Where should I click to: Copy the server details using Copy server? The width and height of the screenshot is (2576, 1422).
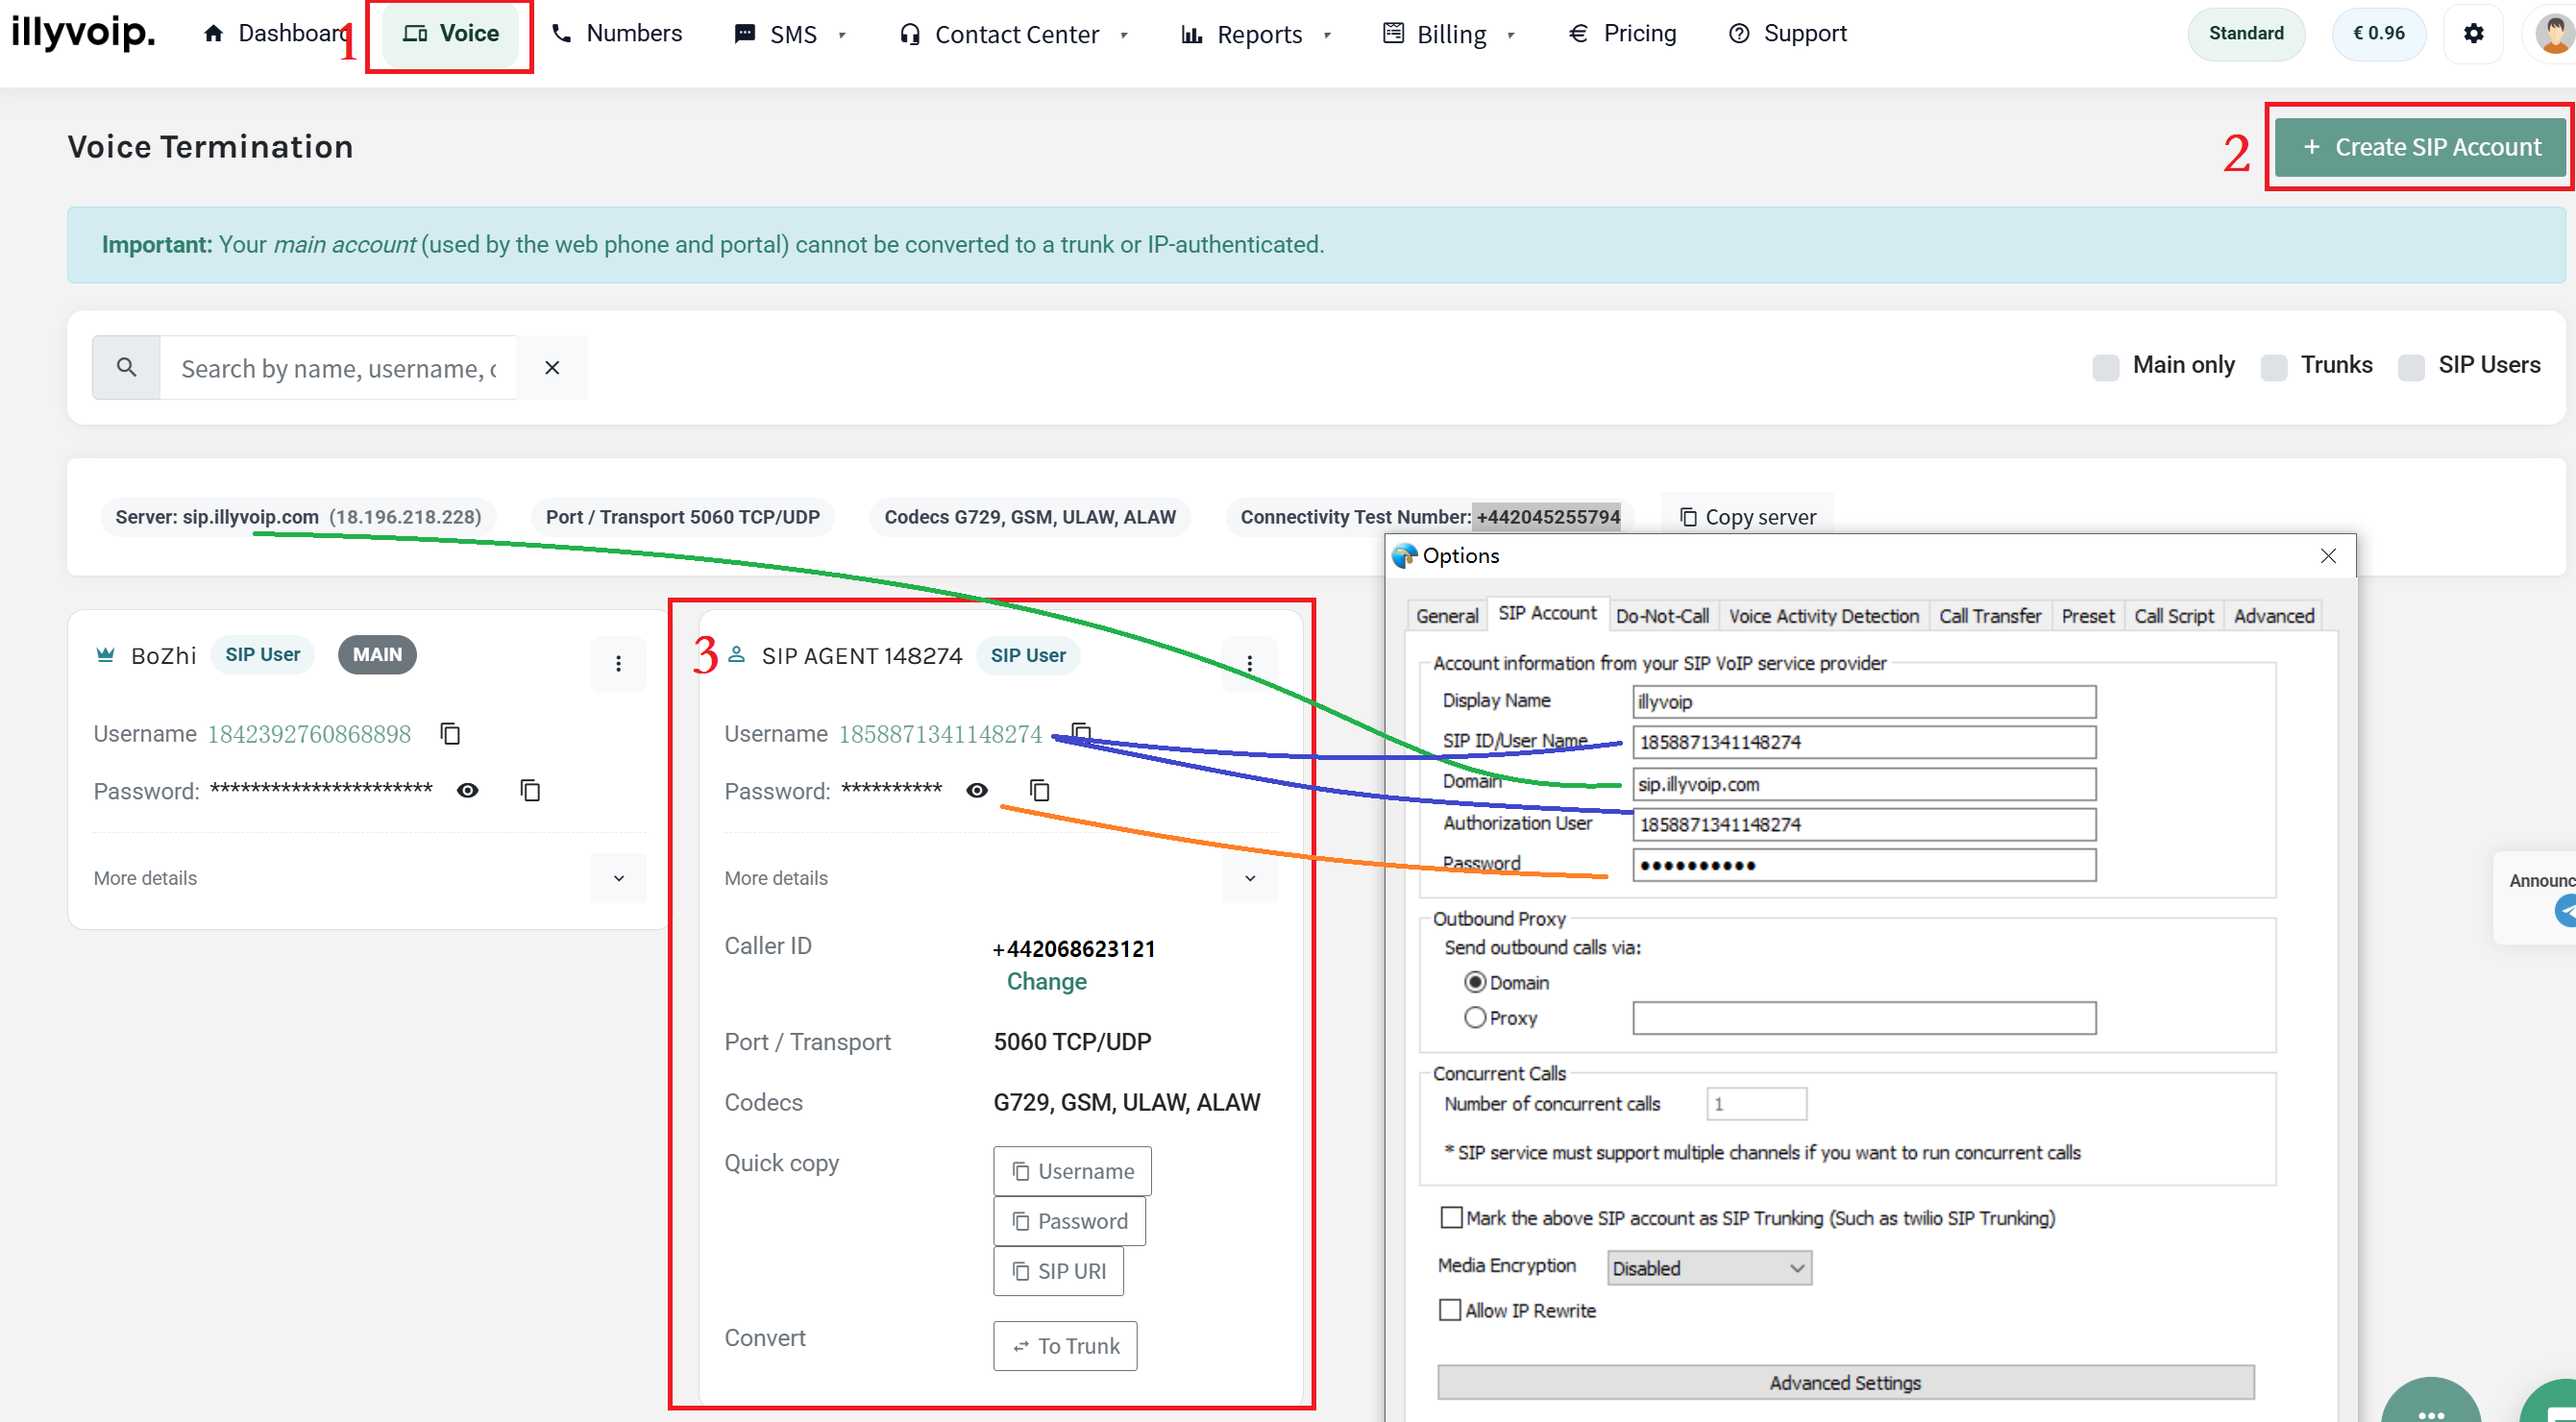tap(1746, 516)
